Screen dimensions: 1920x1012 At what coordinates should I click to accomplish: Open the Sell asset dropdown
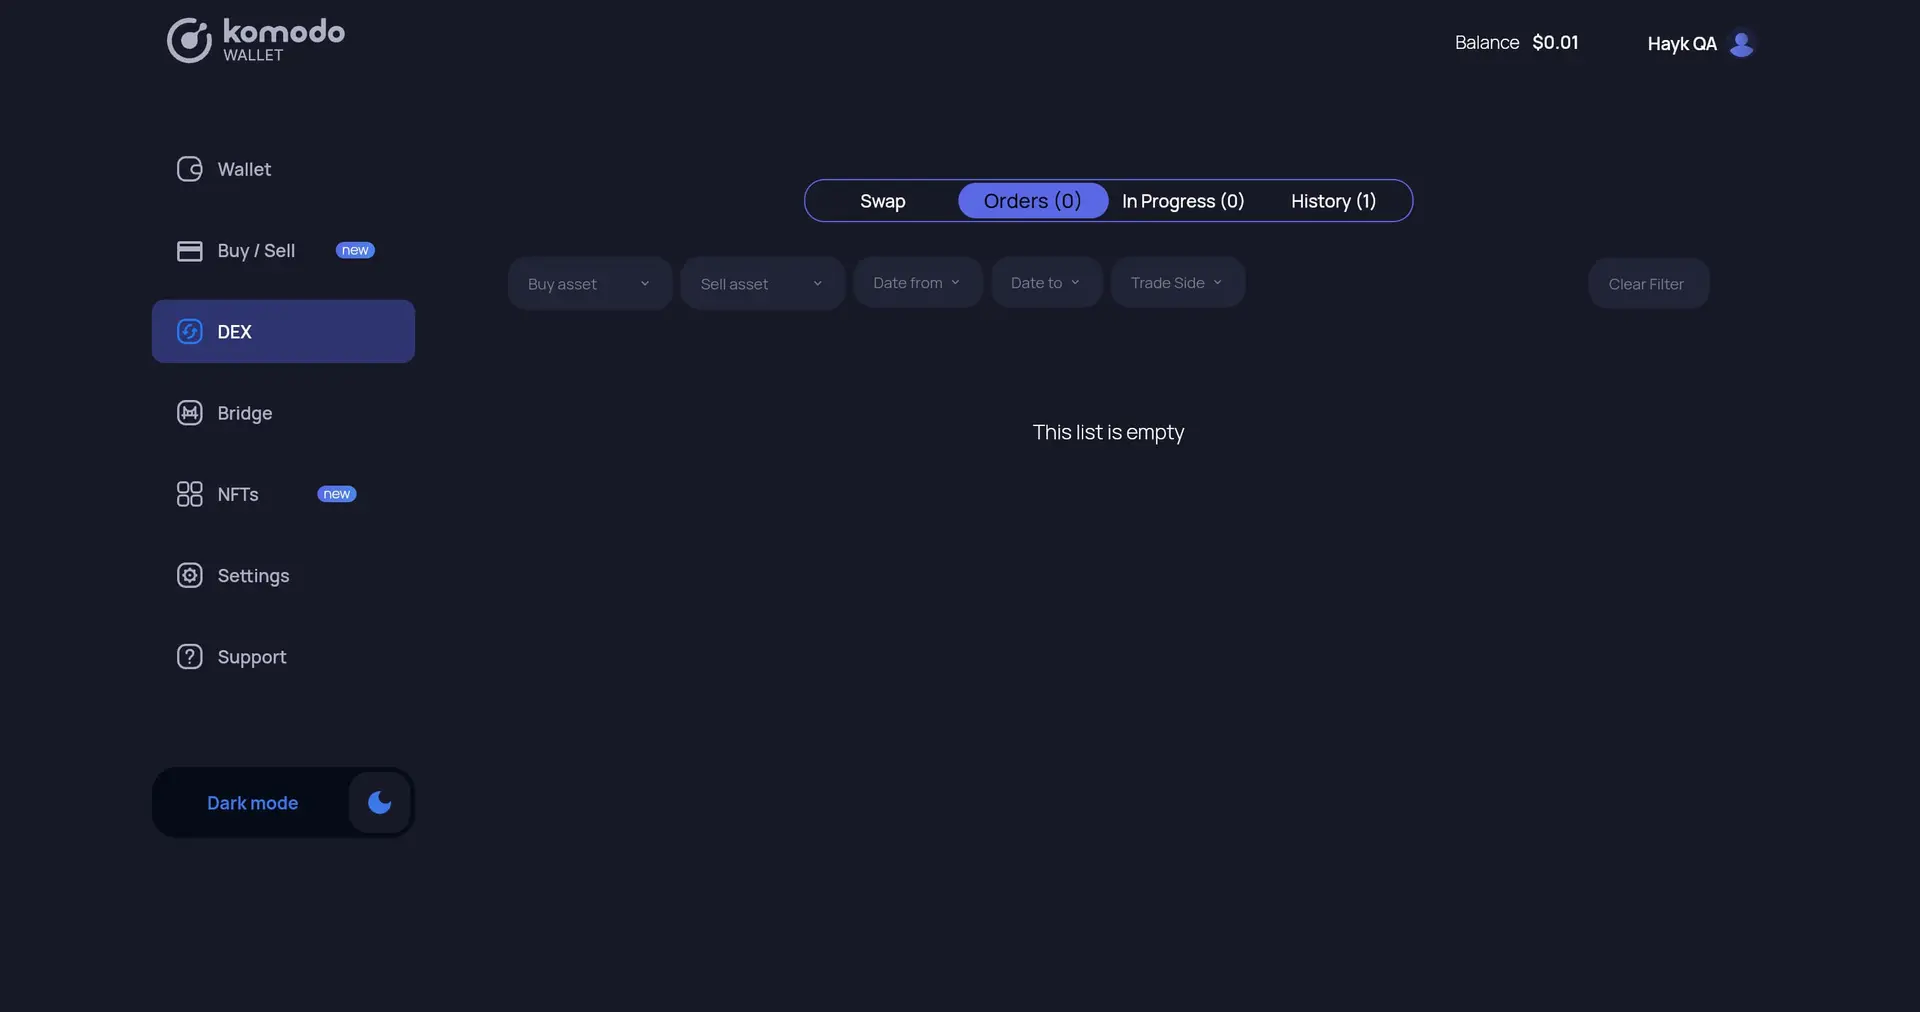click(x=762, y=283)
